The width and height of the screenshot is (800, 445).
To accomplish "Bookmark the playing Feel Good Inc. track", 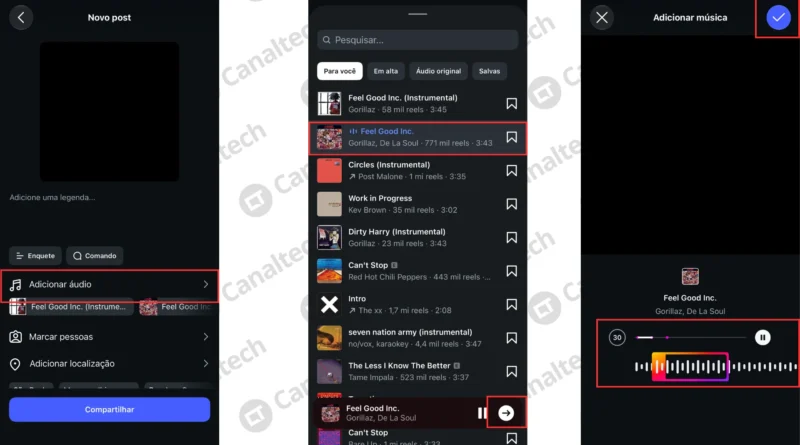I will [511, 137].
